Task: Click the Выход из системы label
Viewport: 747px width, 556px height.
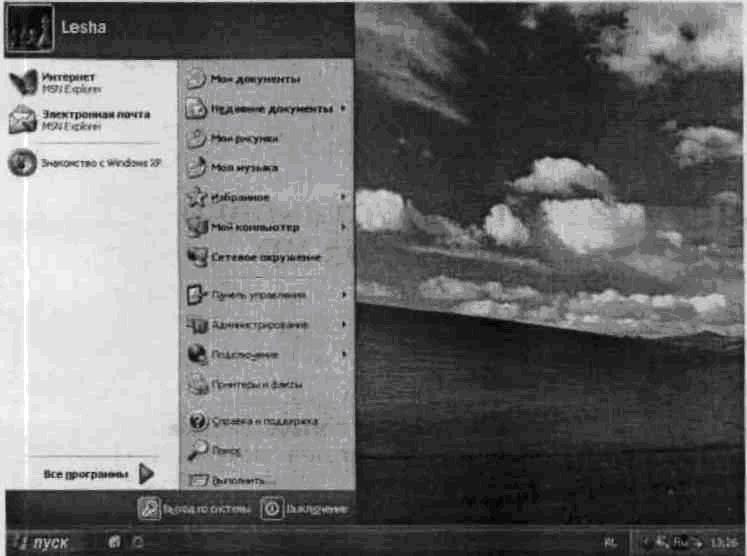Action: [206, 509]
